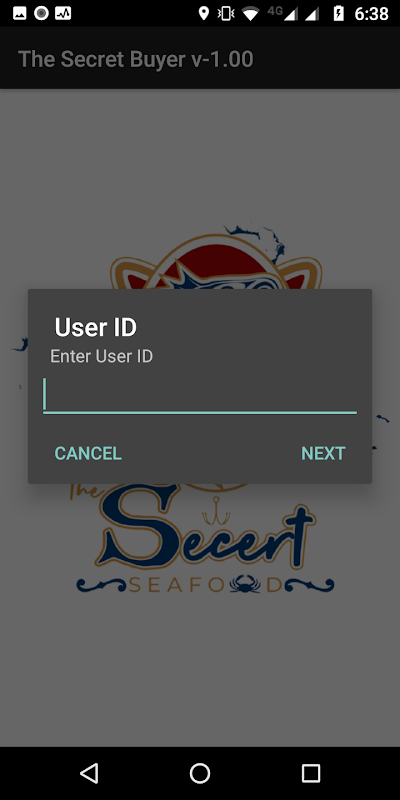The width and height of the screenshot is (400, 800).
Task: Tap the second signal strength icon
Action: (312, 14)
